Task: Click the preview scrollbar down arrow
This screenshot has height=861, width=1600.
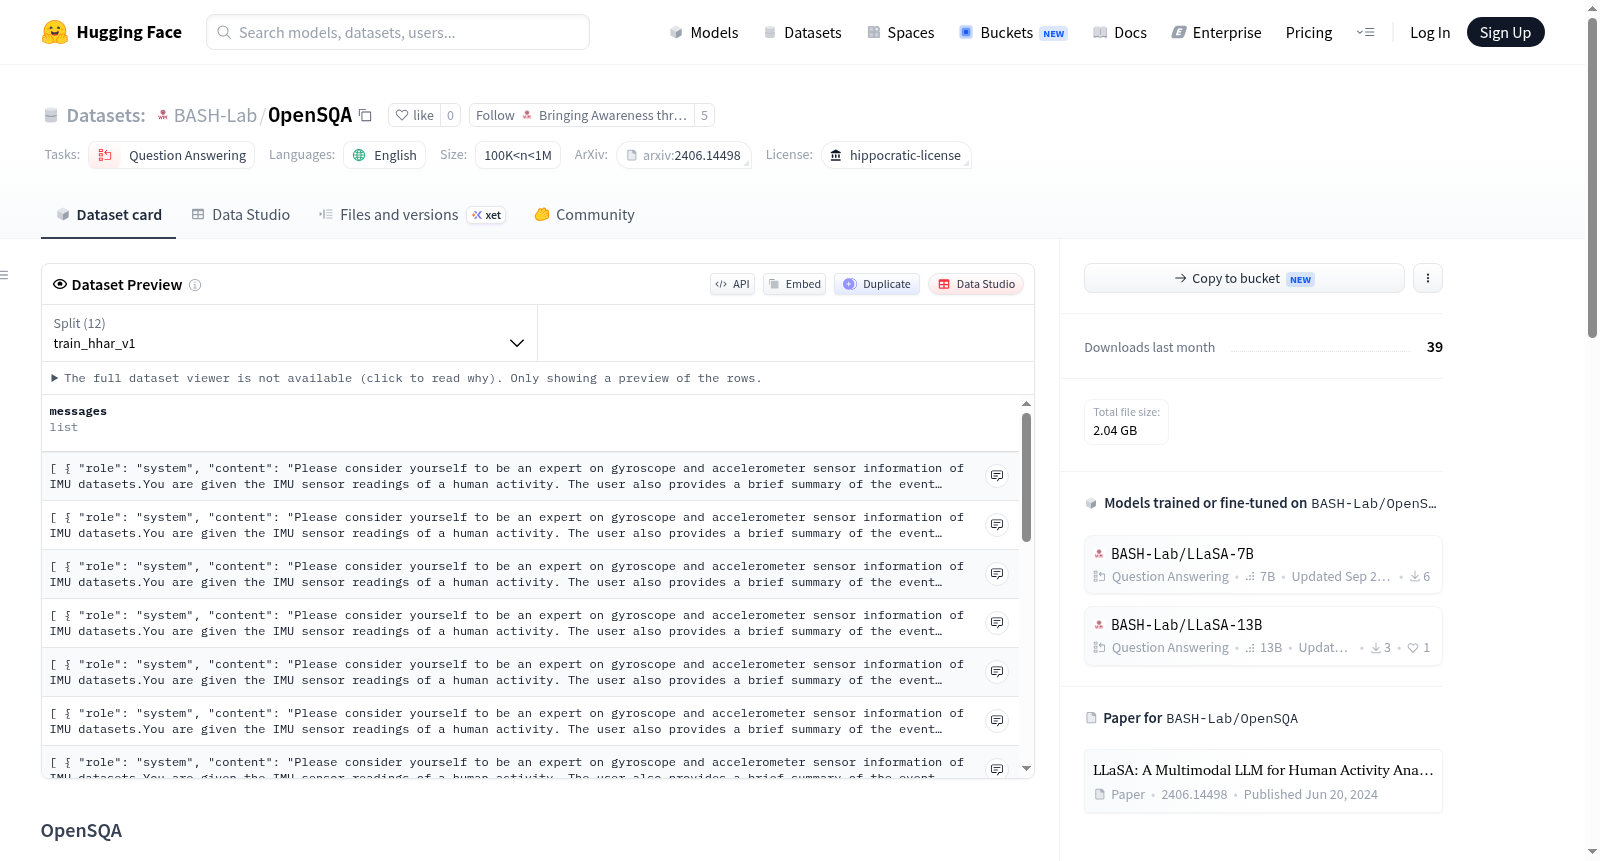Action: 1026,769
